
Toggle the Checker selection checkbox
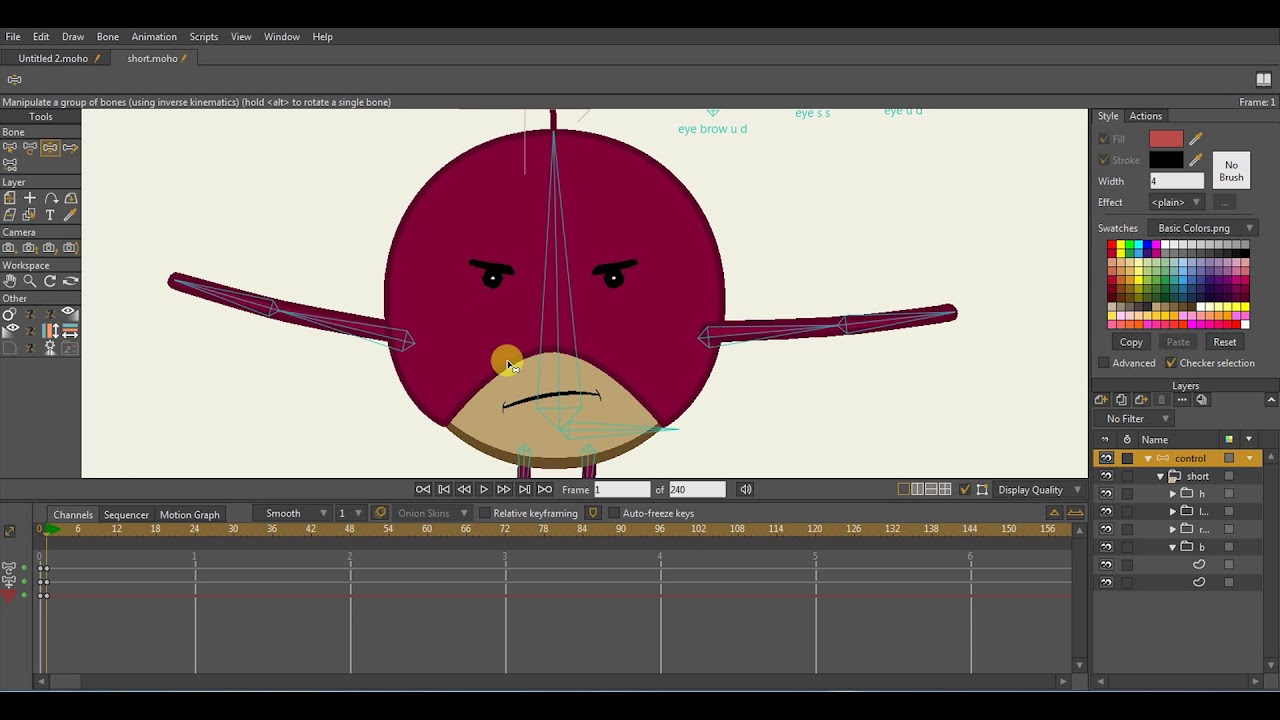(x=1171, y=363)
